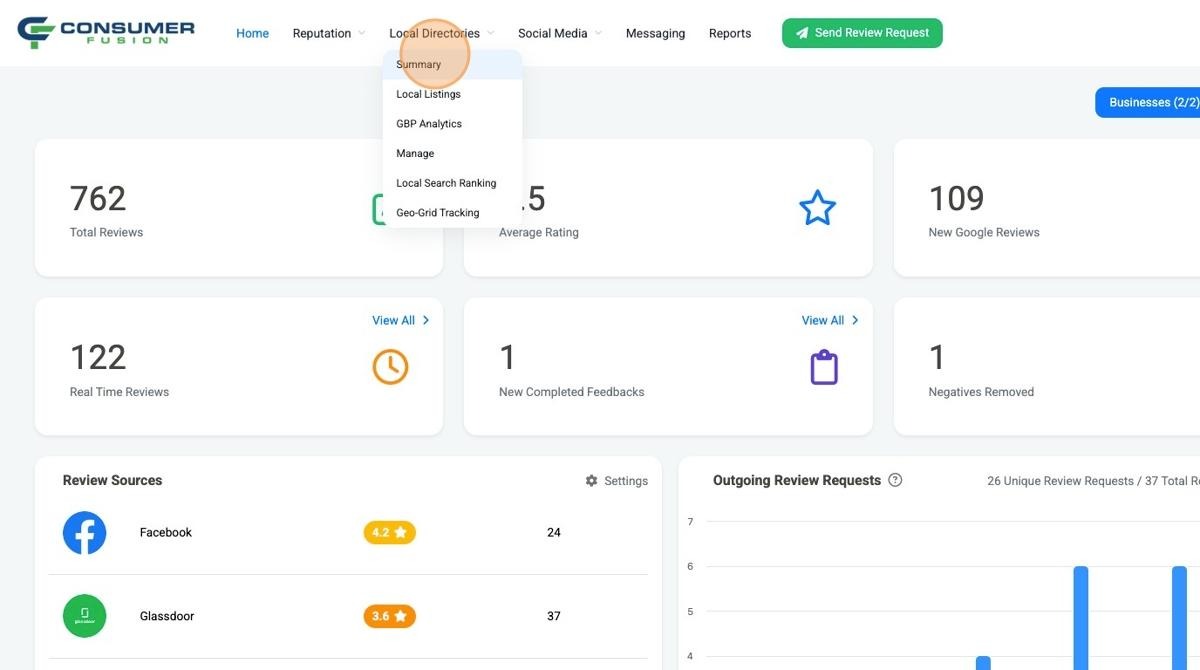Click the Facebook logo in Review Sources
The width and height of the screenshot is (1200, 670).
85,533
